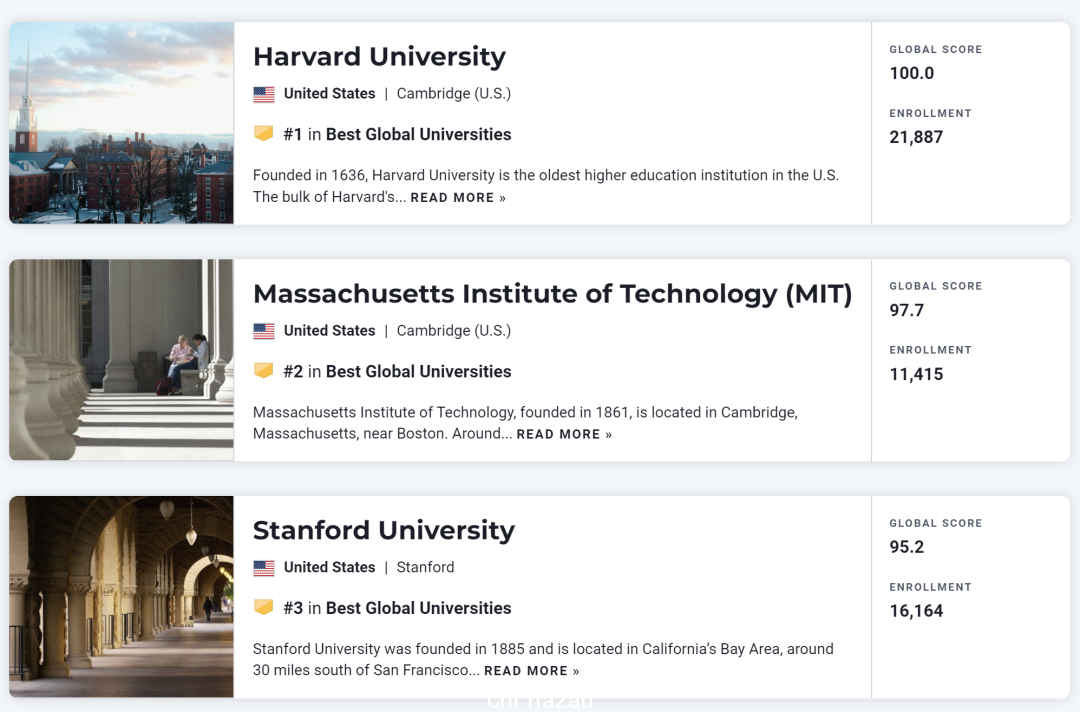Select the Stanford arcade photo thumbnail
Screen dimensions: 1080x712
point(121,597)
